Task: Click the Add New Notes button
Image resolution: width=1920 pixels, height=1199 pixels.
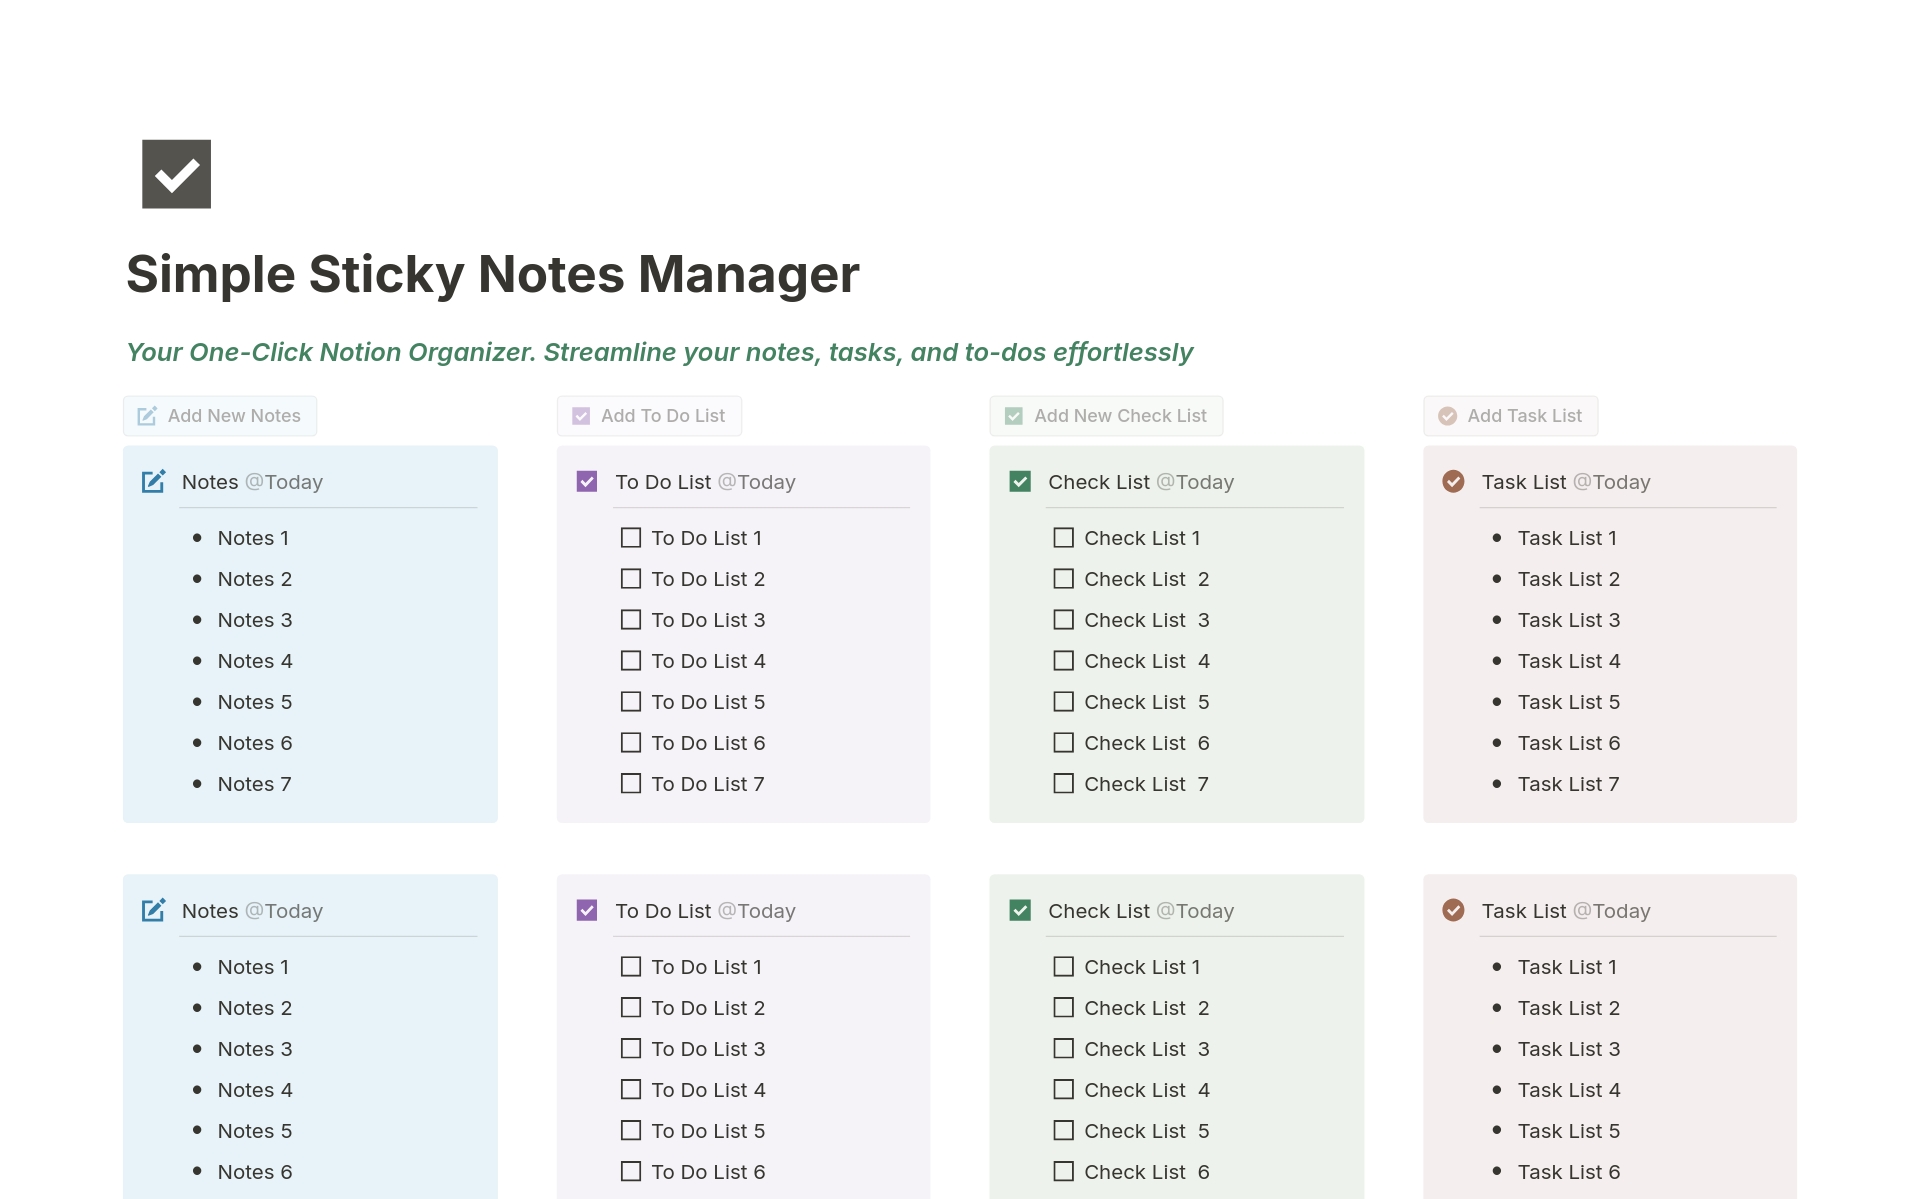Action: click(219, 415)
